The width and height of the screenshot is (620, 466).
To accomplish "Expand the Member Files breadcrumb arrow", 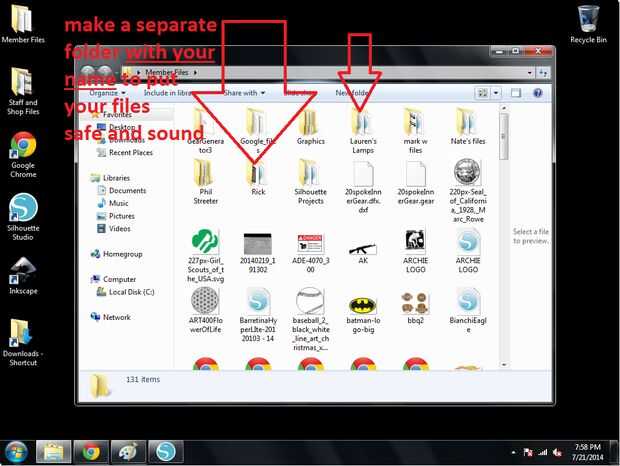I will 196,72.
